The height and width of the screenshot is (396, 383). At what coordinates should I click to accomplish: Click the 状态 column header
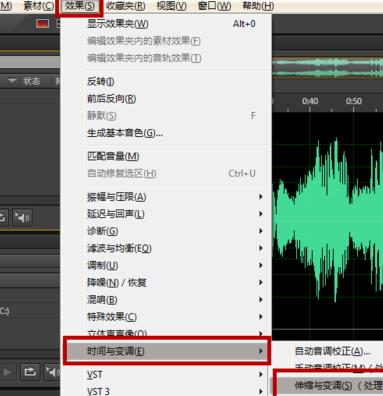click(x=31, y=81)
